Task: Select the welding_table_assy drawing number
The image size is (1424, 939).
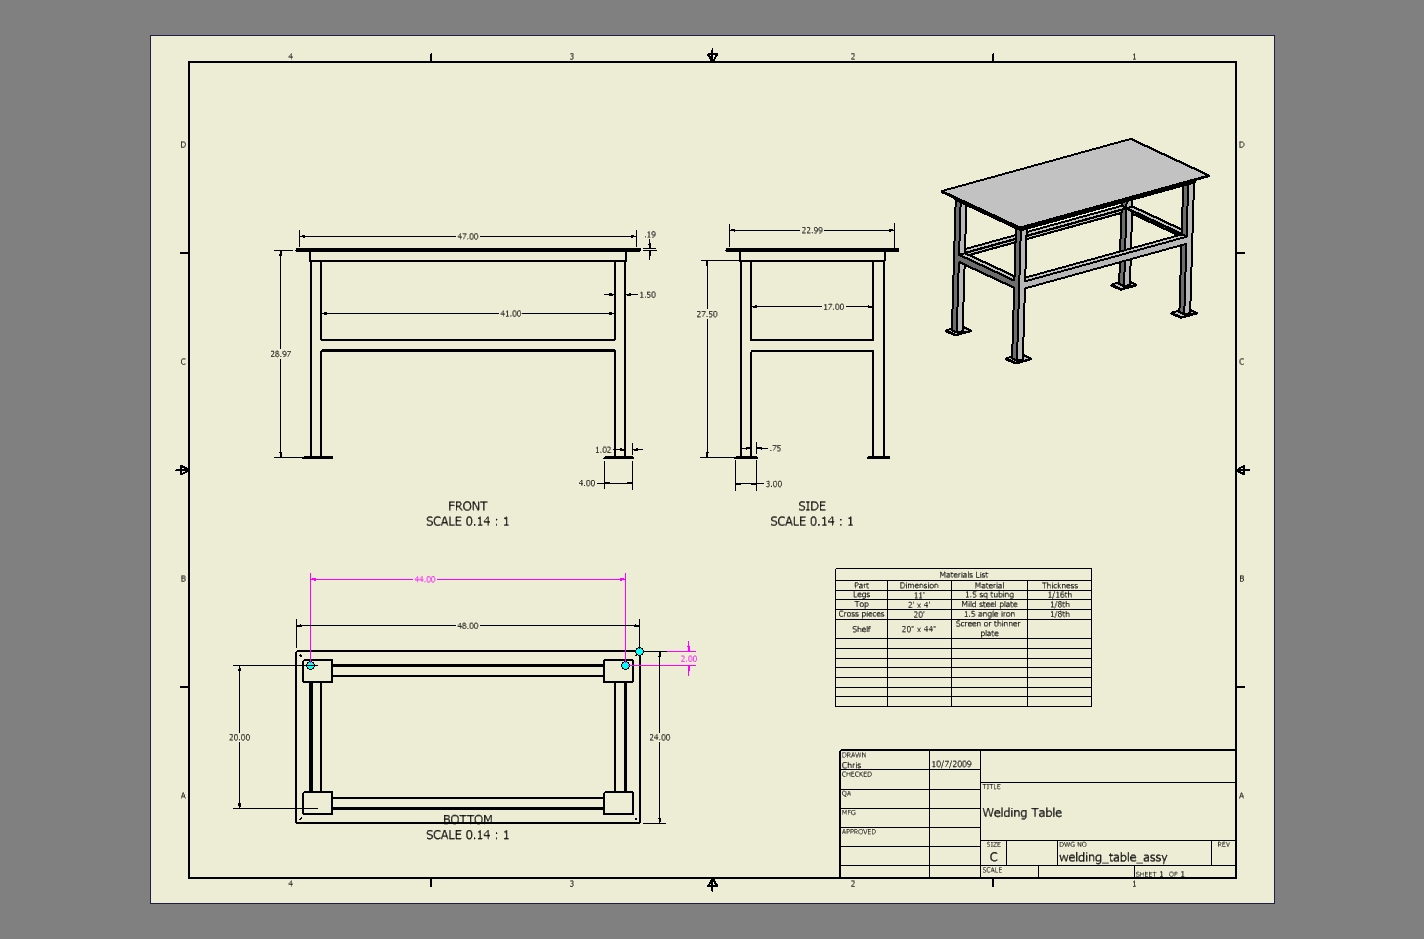Action: click(1112, 857)
